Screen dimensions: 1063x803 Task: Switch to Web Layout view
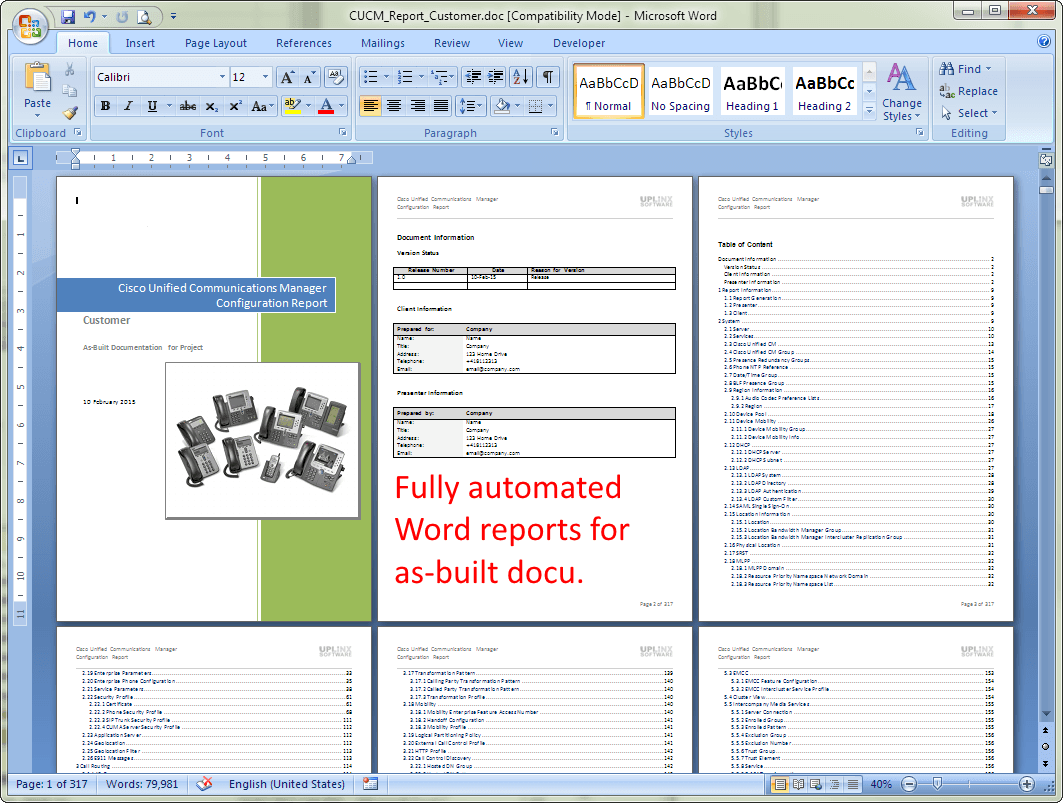(816, 785)
